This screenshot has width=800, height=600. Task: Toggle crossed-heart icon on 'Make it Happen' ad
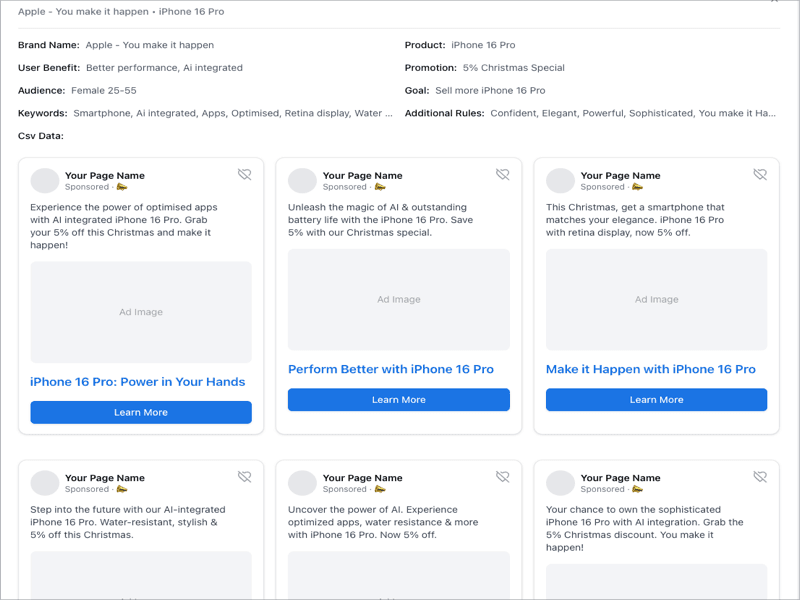(x=760, y=175)
